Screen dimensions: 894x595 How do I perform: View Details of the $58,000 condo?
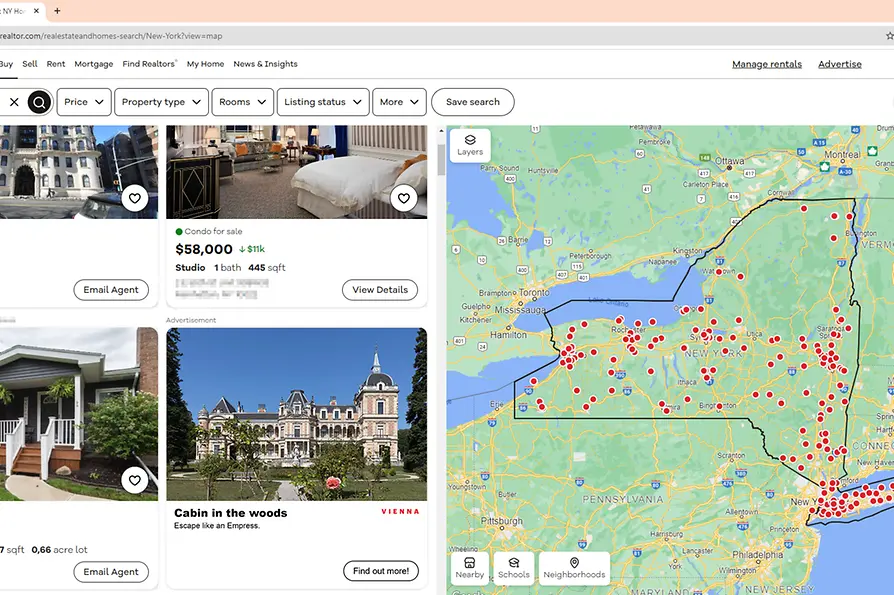379,290
